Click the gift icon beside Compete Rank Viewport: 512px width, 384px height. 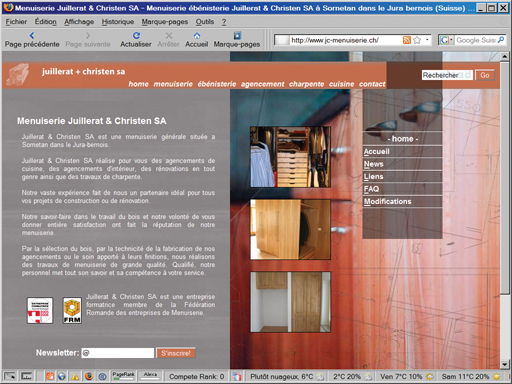pos(237,377)
